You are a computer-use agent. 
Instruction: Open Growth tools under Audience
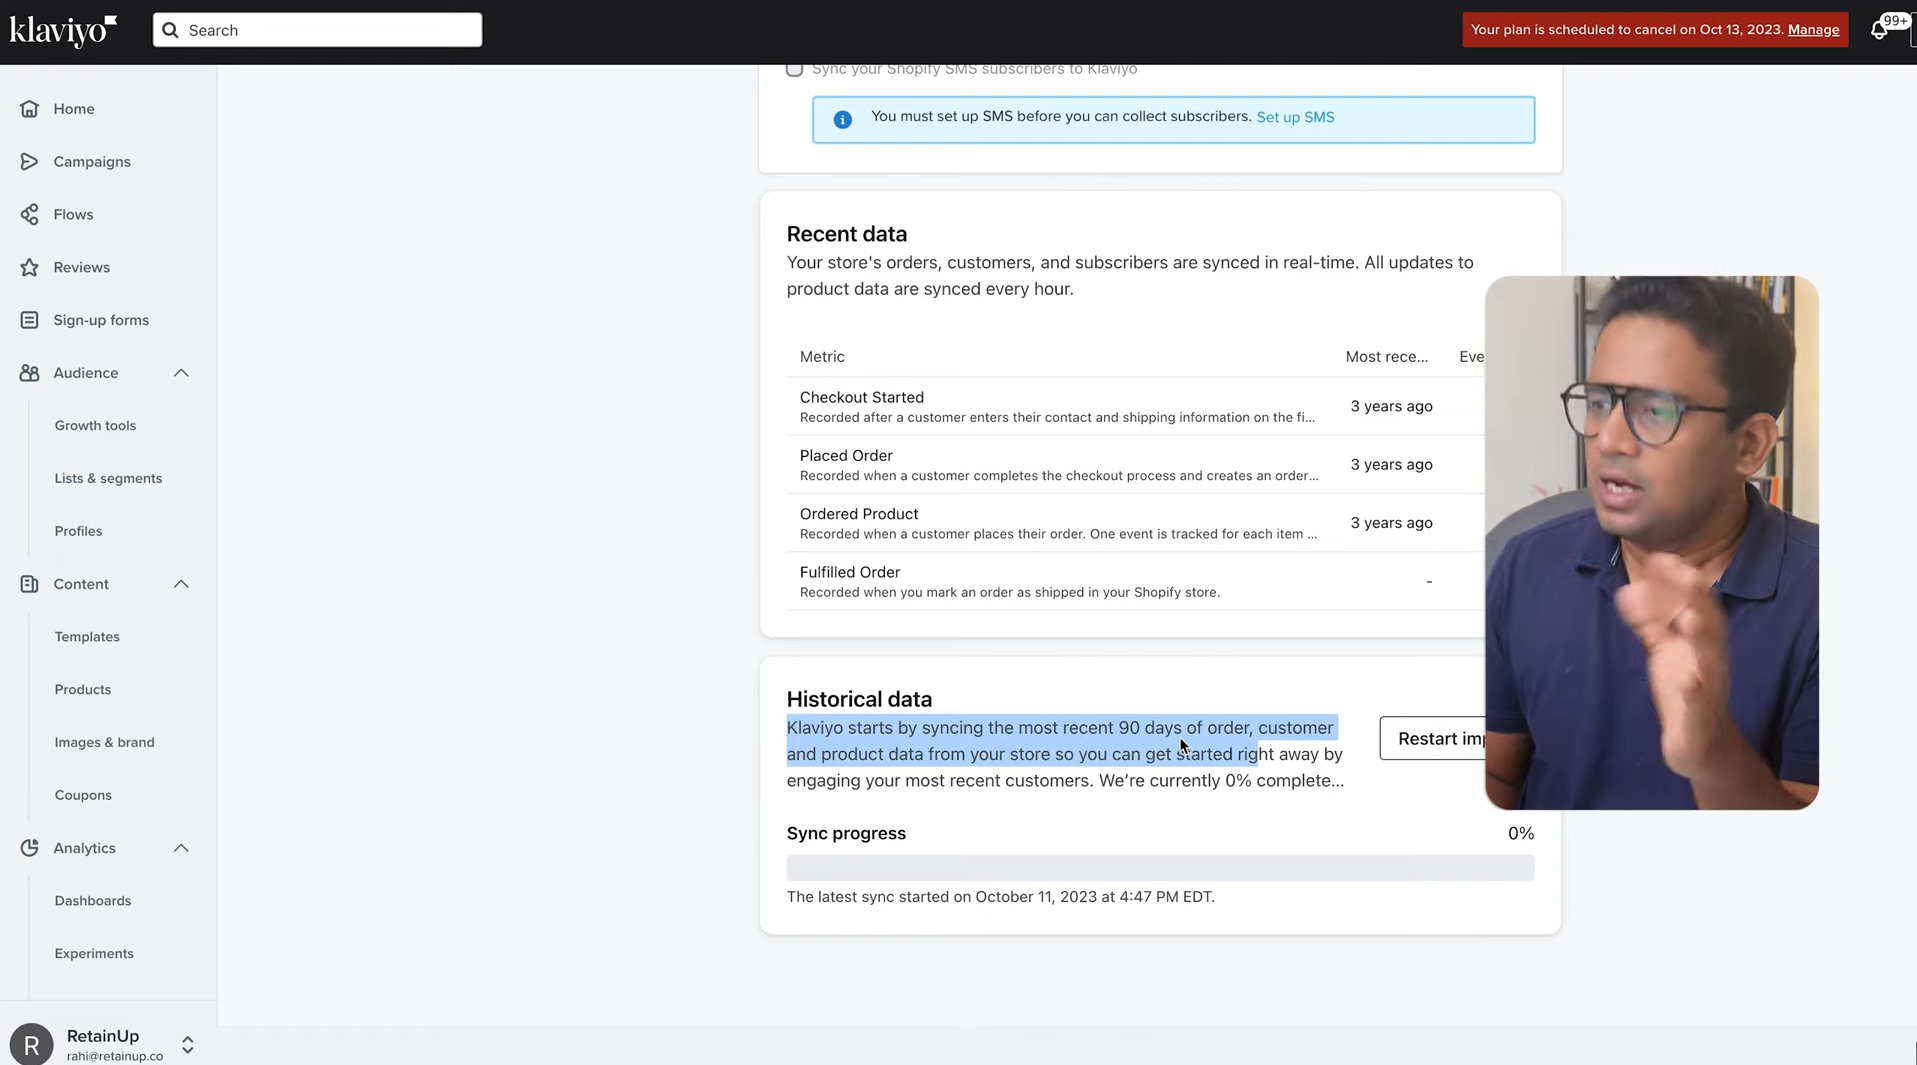[95, 425]
